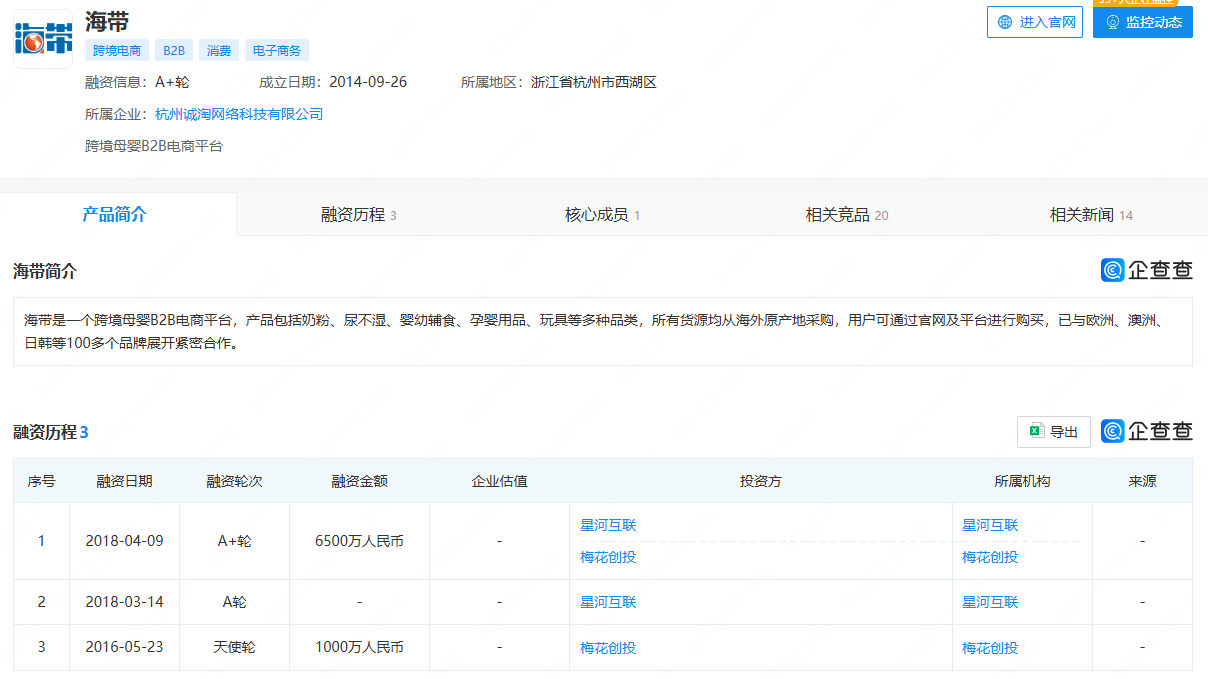Open the 杭州诚淘网络科技有限公司 company link

(239, 114)
